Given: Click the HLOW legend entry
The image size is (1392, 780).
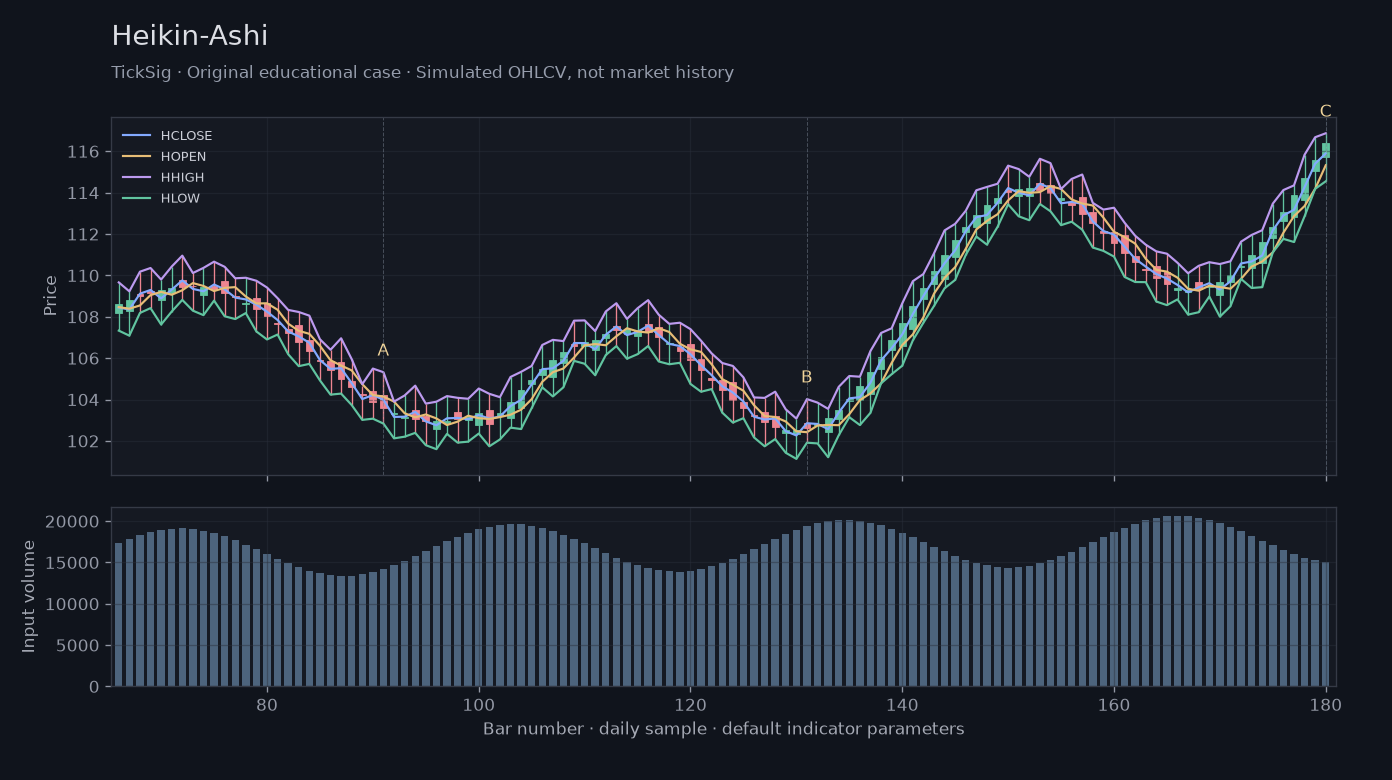Looking at the screenshot, I should click(x=161, y=199).
